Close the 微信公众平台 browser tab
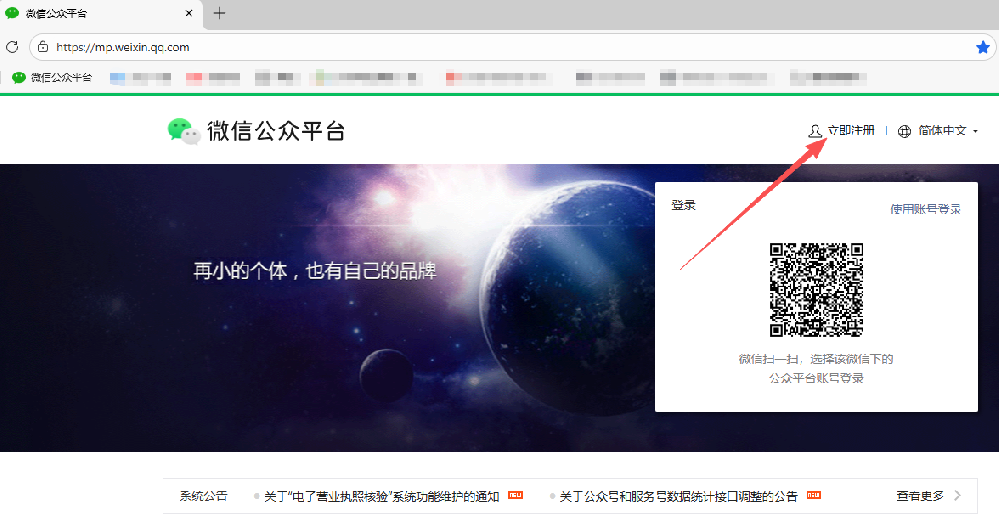The image size is (999, 525). coord(190,13)
